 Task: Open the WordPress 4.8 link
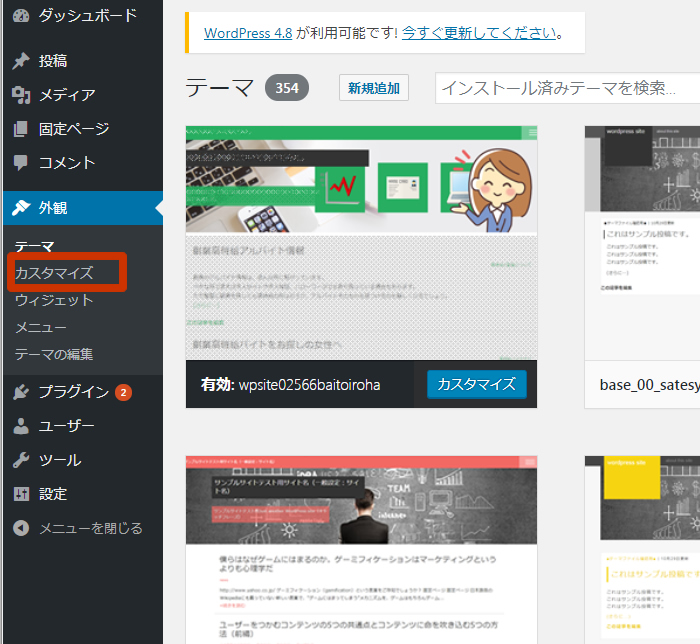pyautogui.click(x=248, y=33)
